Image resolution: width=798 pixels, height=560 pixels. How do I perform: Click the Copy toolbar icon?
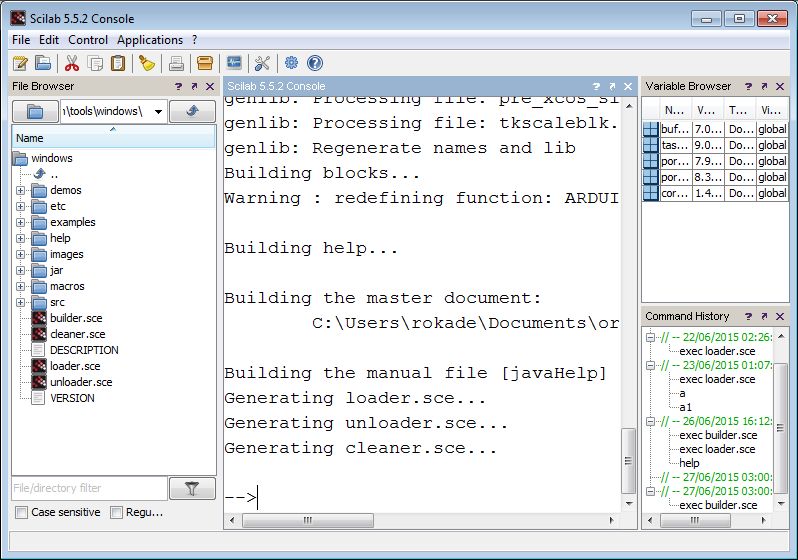[95, 63]
